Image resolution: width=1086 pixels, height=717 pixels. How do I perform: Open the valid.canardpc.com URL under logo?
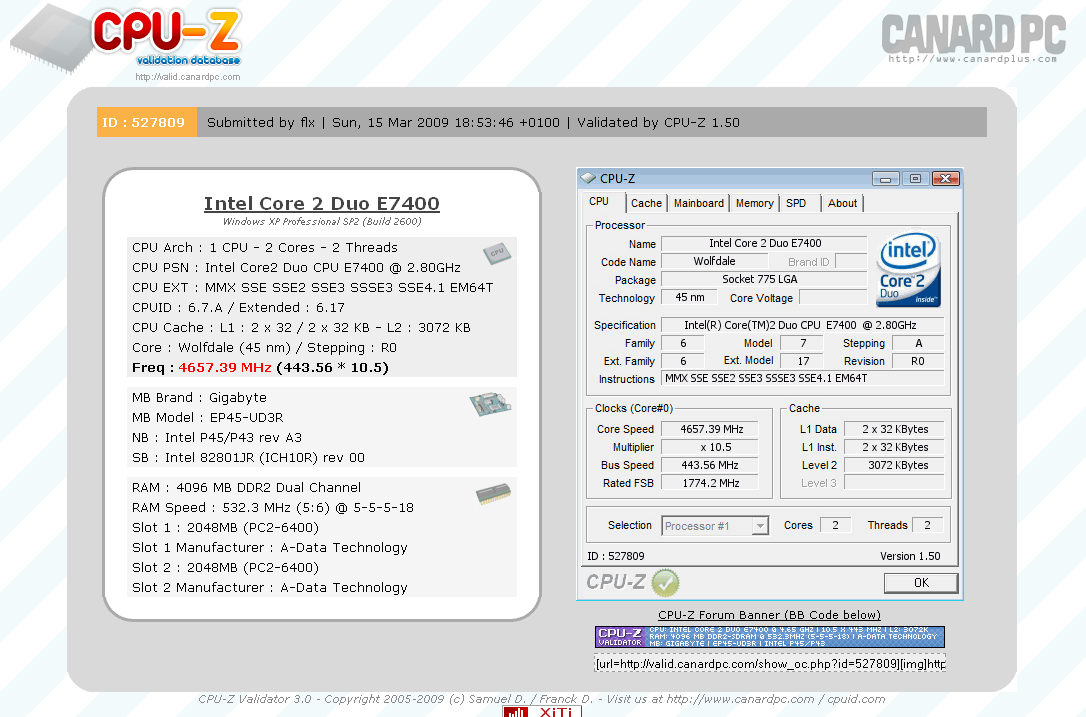click(188, 77)
